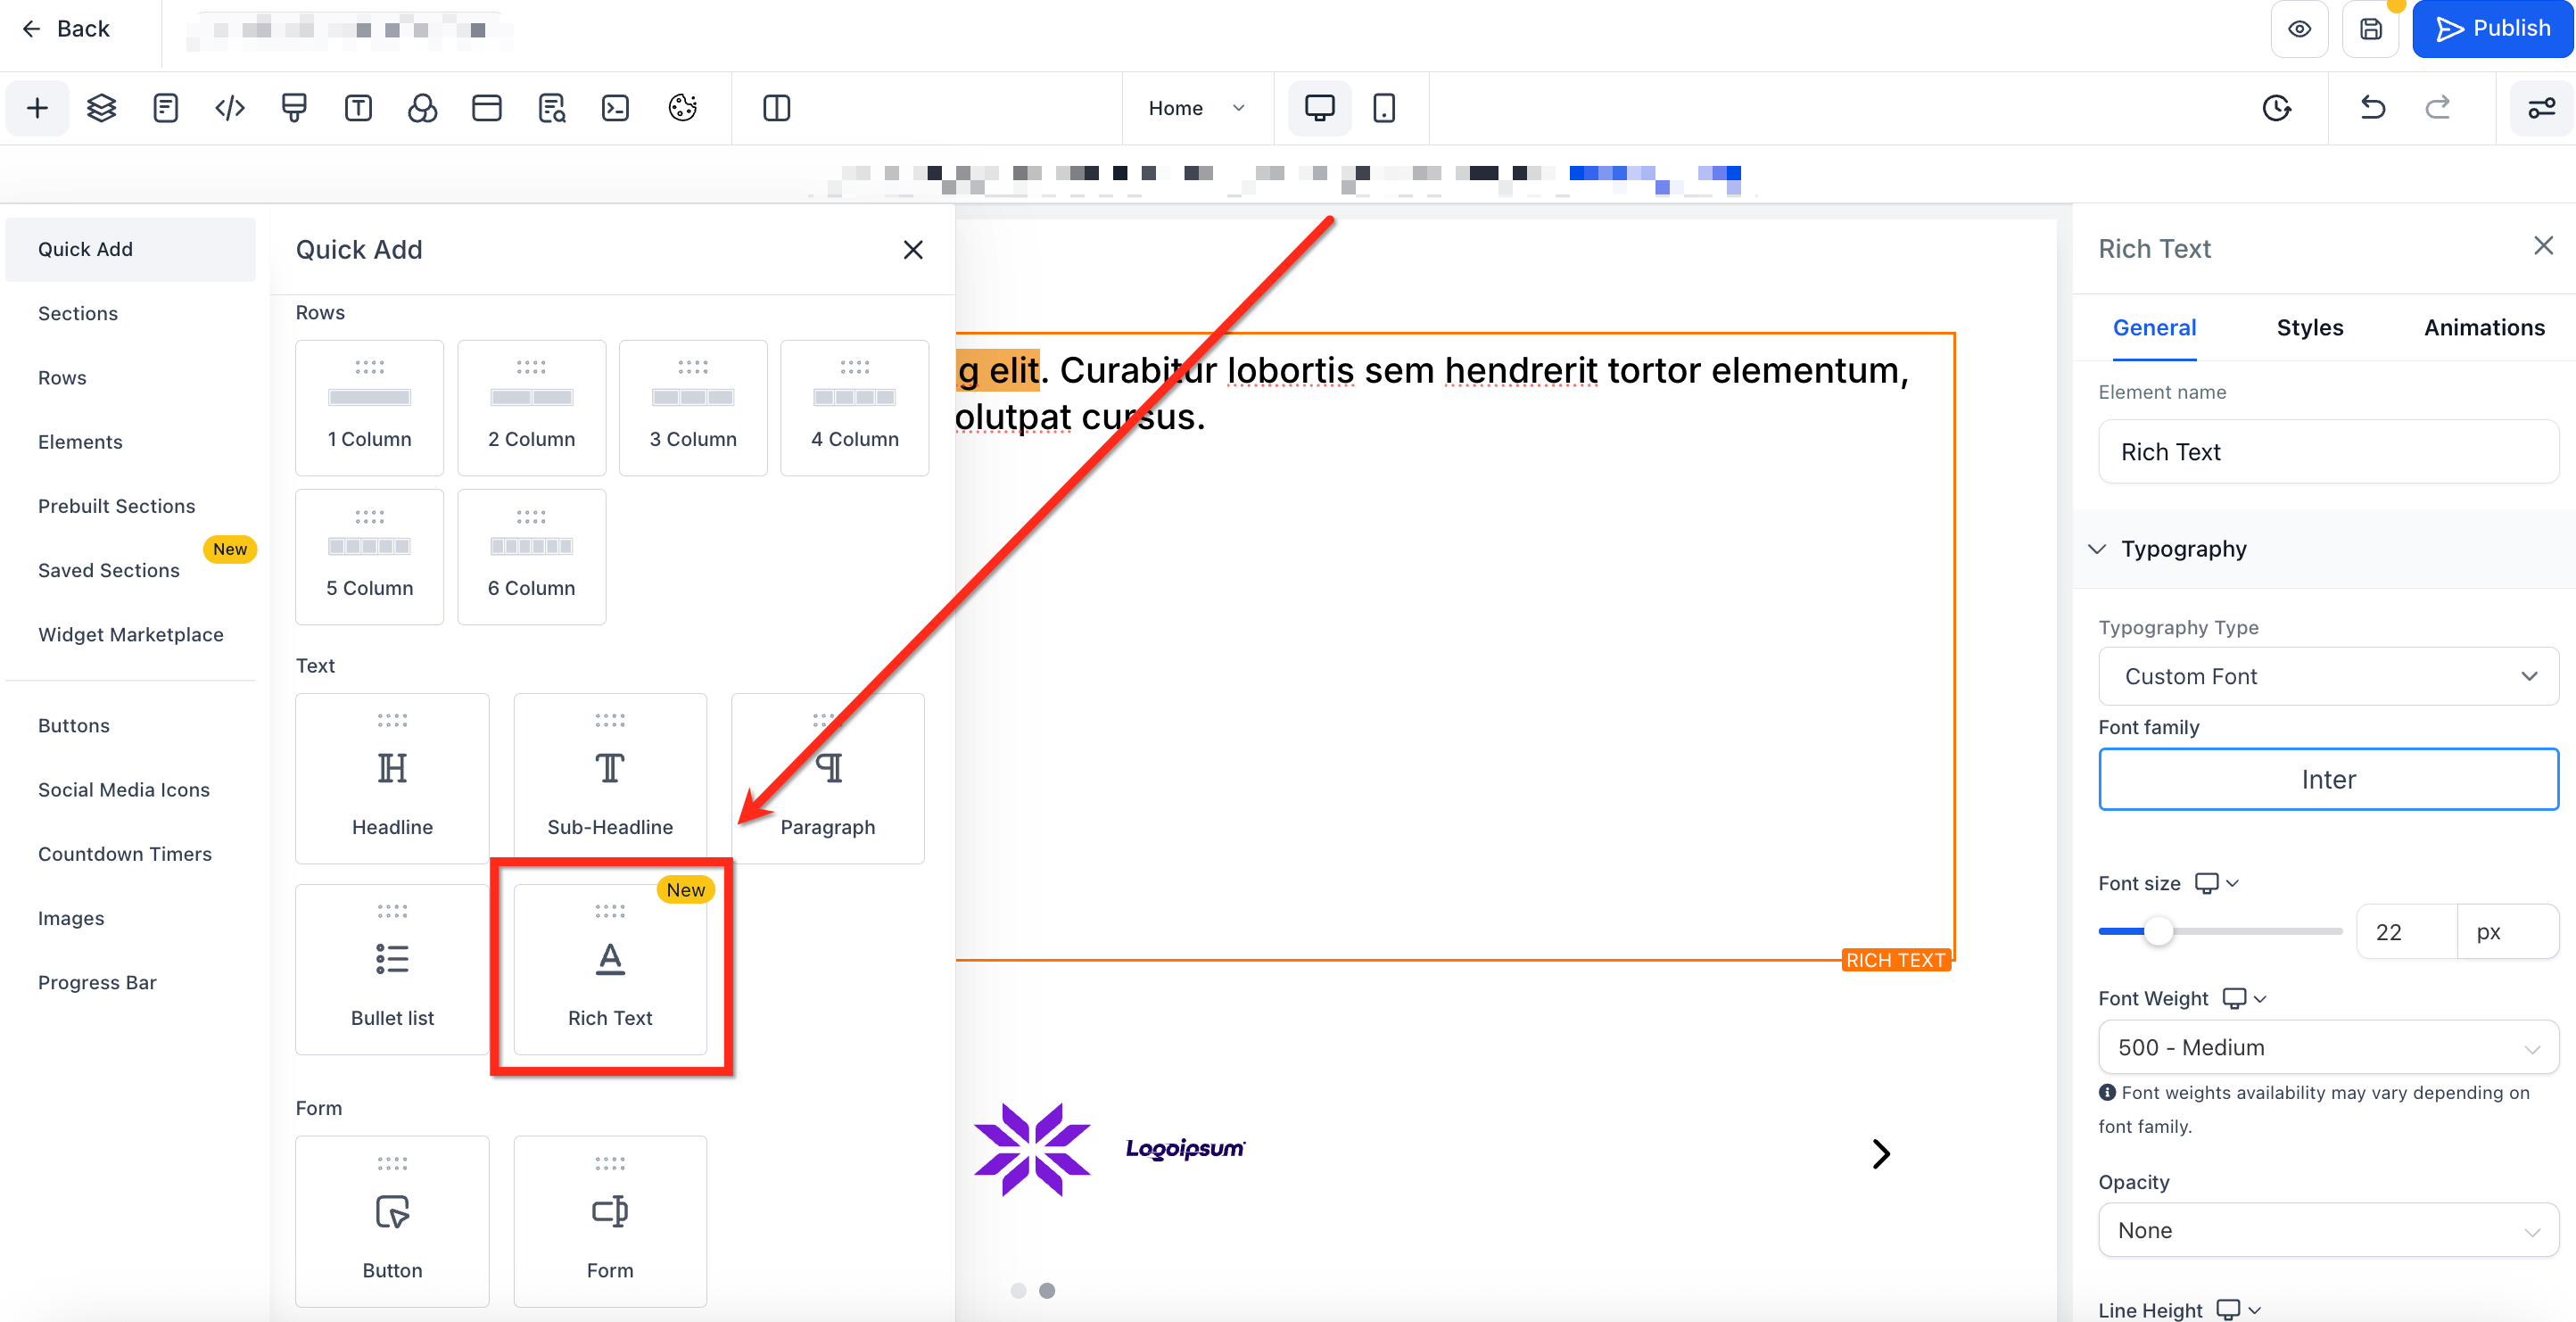Click the Font size slider handle

tap(2159, 932)
